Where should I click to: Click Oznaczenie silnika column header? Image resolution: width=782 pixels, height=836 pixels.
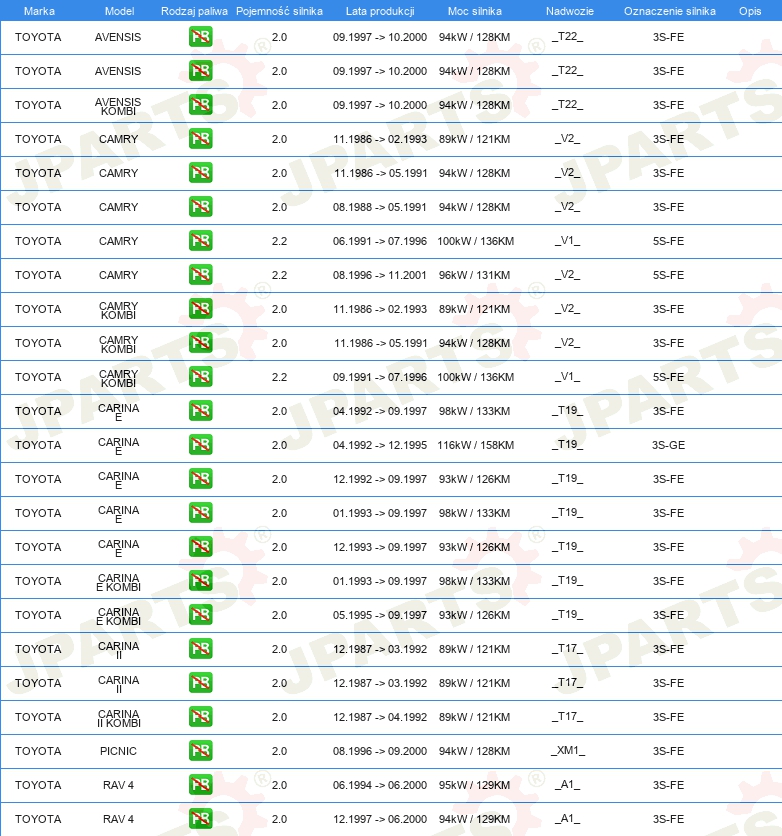tap(670, 11)
